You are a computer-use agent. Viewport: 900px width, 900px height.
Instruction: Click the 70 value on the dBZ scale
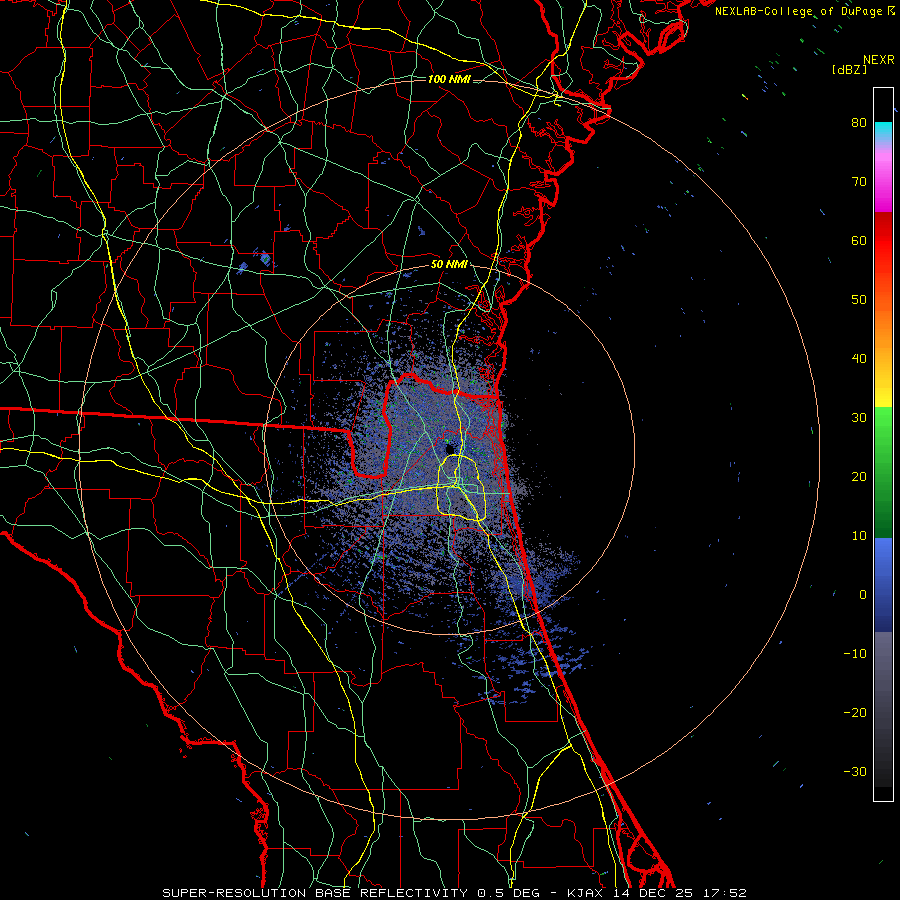pos(859,182)
